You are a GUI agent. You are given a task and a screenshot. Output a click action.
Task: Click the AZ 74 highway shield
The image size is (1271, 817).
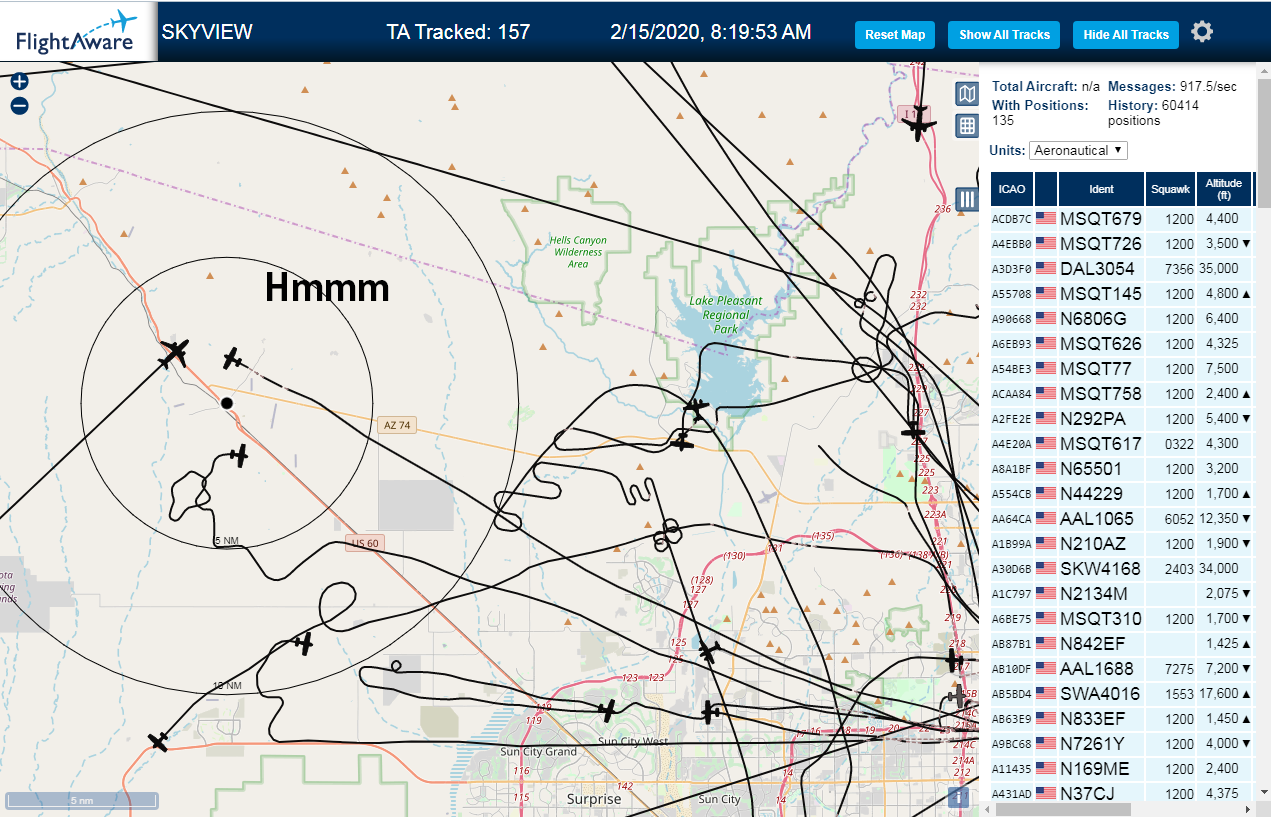(397, 426)
